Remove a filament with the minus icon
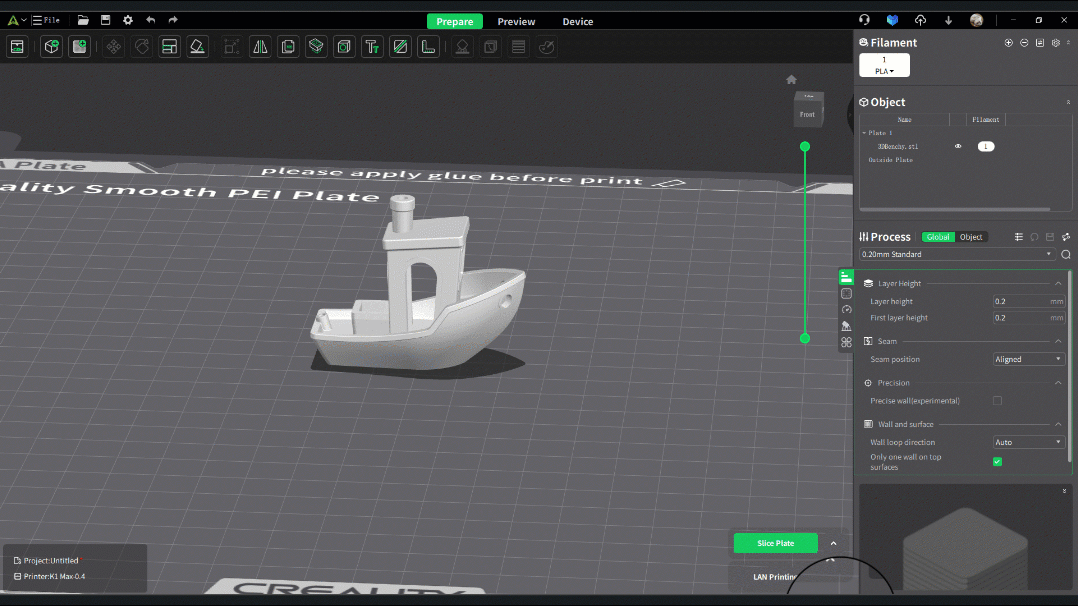 (1024, 43)
